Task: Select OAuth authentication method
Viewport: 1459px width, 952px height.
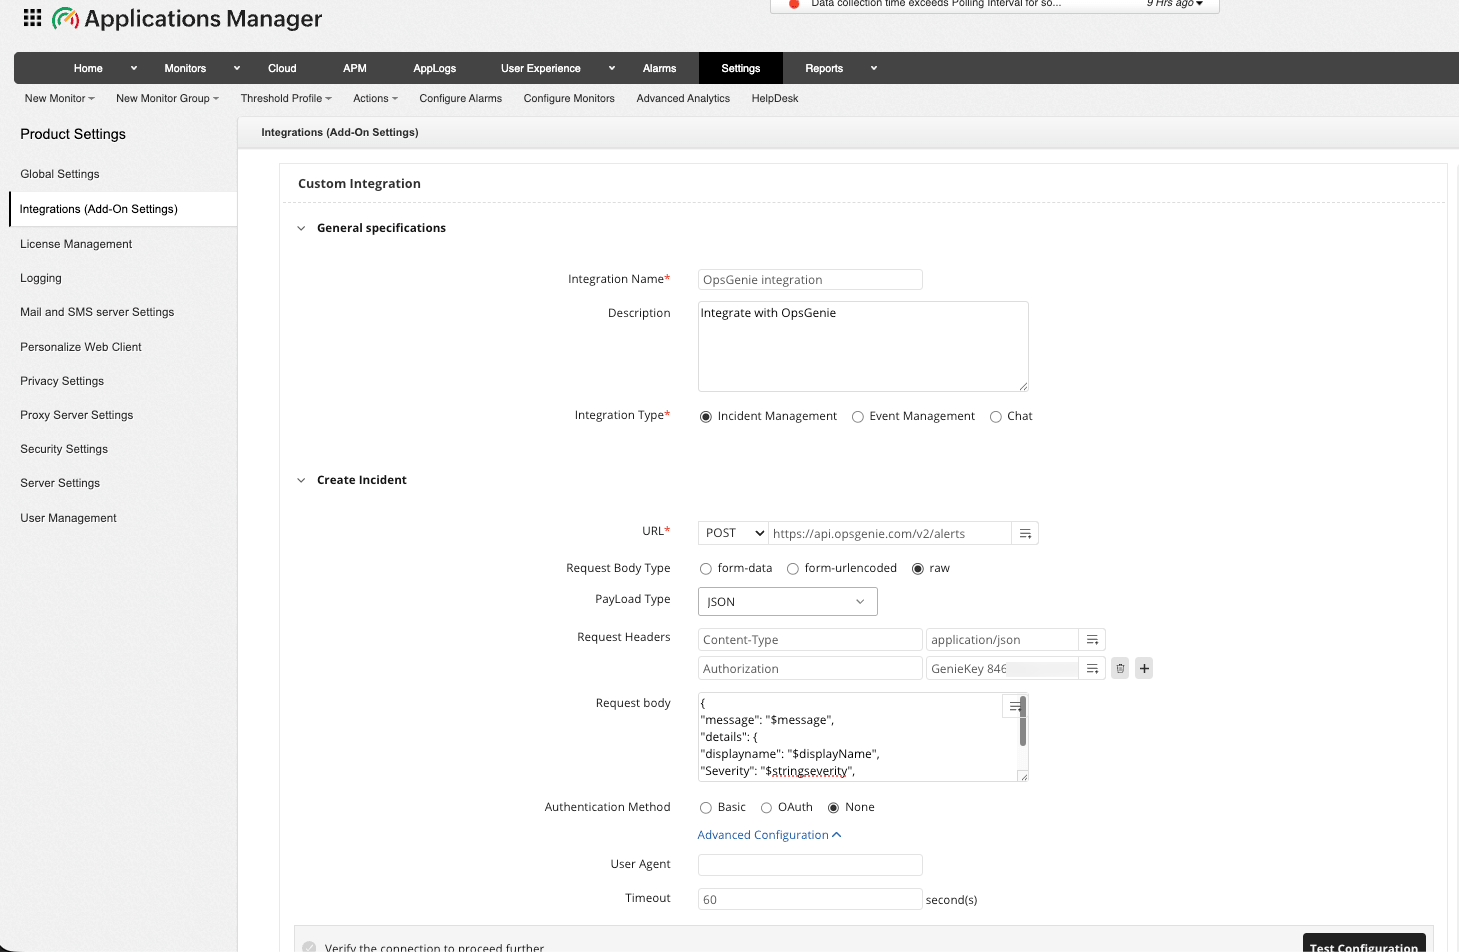Action: pyautogui.click(x=767, y=808)
